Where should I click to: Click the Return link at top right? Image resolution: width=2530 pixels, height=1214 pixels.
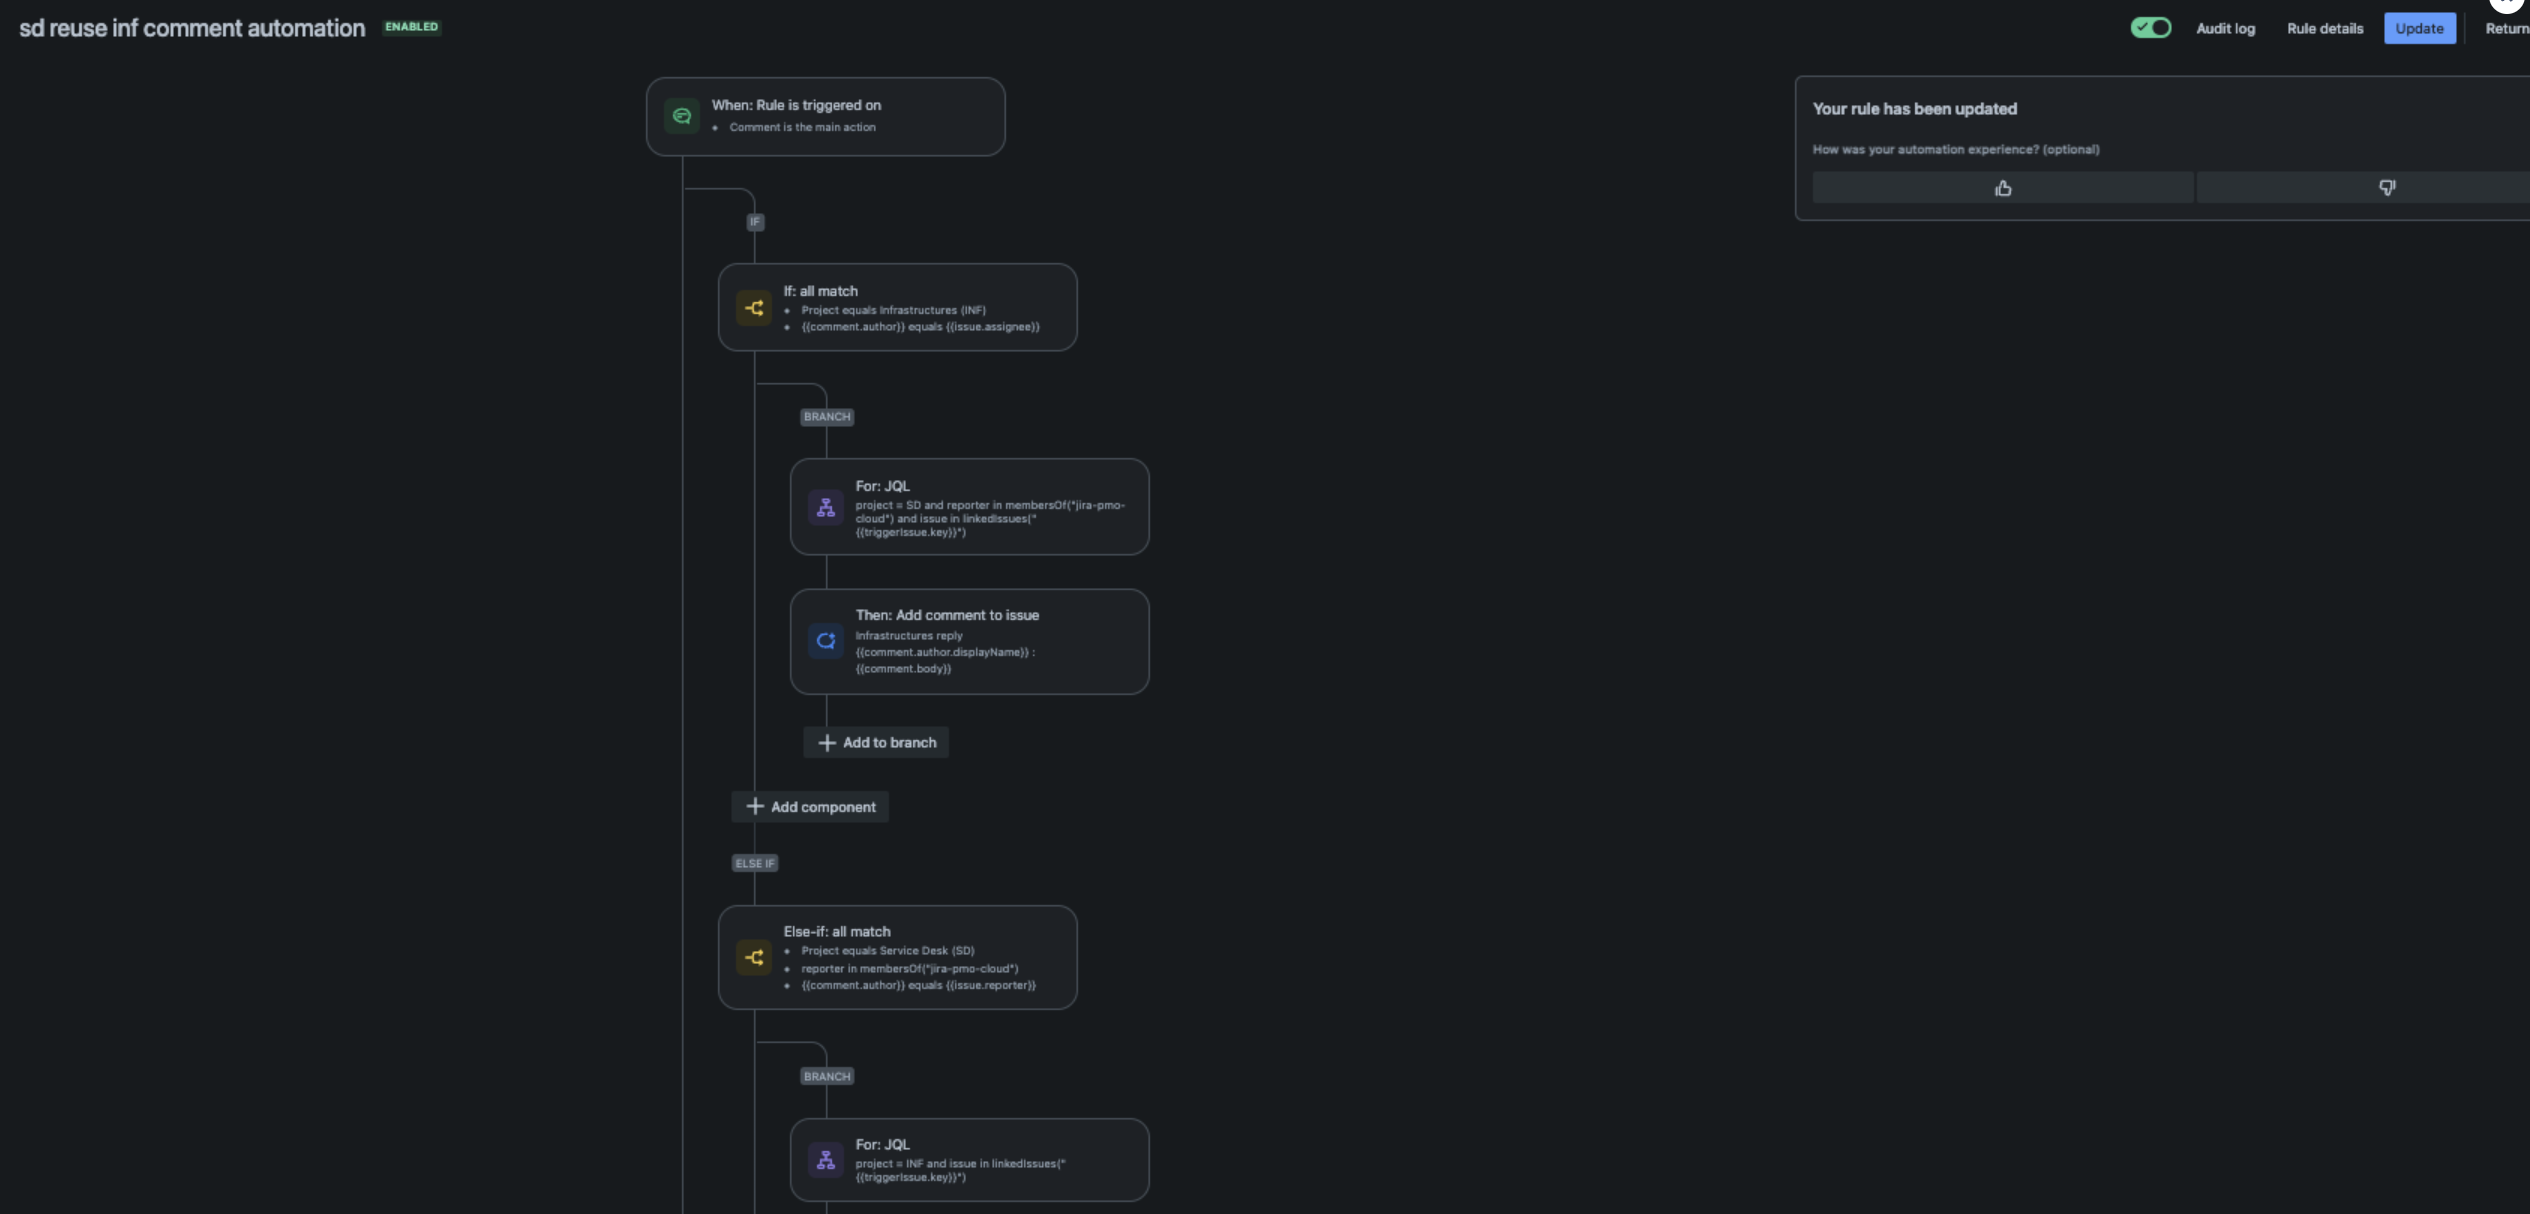click(2507, 28)
